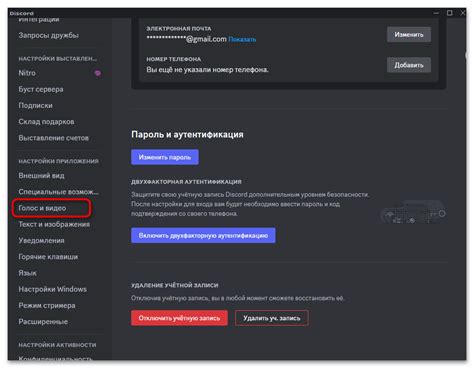Click Изменить пароль button
474x368 pixels.
tap(165, 157)
